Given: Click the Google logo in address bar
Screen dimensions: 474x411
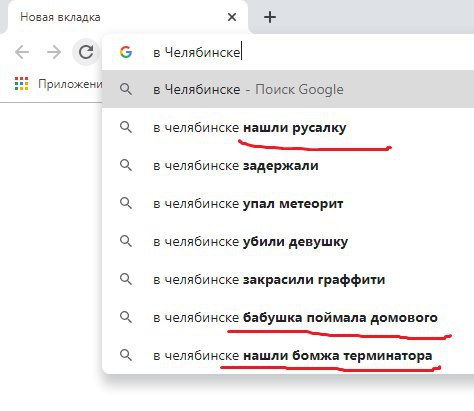Looking at the screenshot, I should [x=126, y=52].
